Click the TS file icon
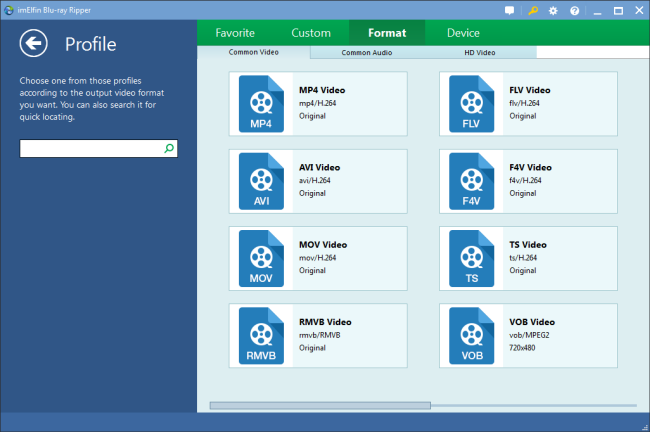Screen dimensions: 650x432 coord(471,258)
